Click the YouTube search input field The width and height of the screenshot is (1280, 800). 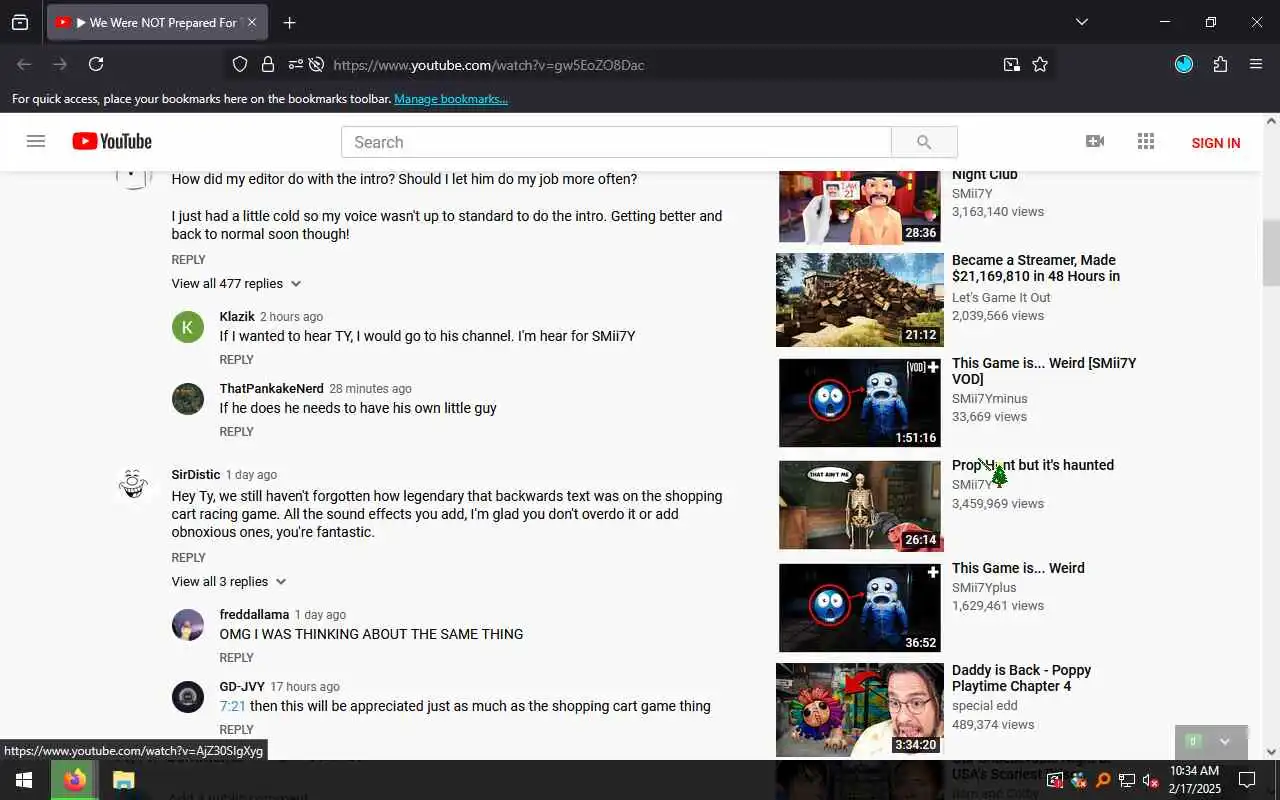coord(616,142)
